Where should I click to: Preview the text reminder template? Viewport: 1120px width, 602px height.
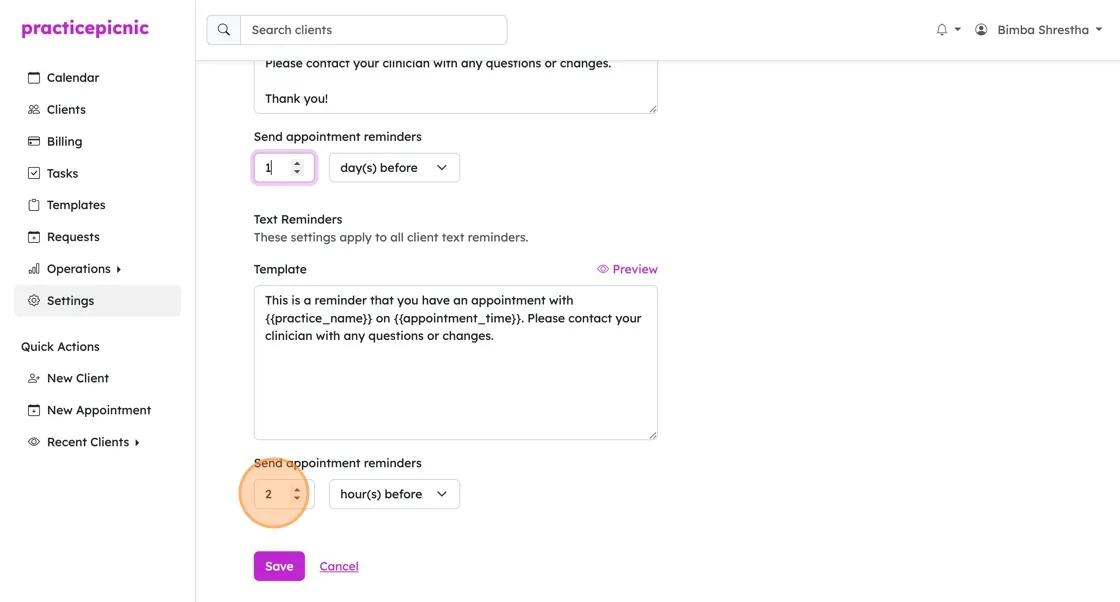coord(627,269)
